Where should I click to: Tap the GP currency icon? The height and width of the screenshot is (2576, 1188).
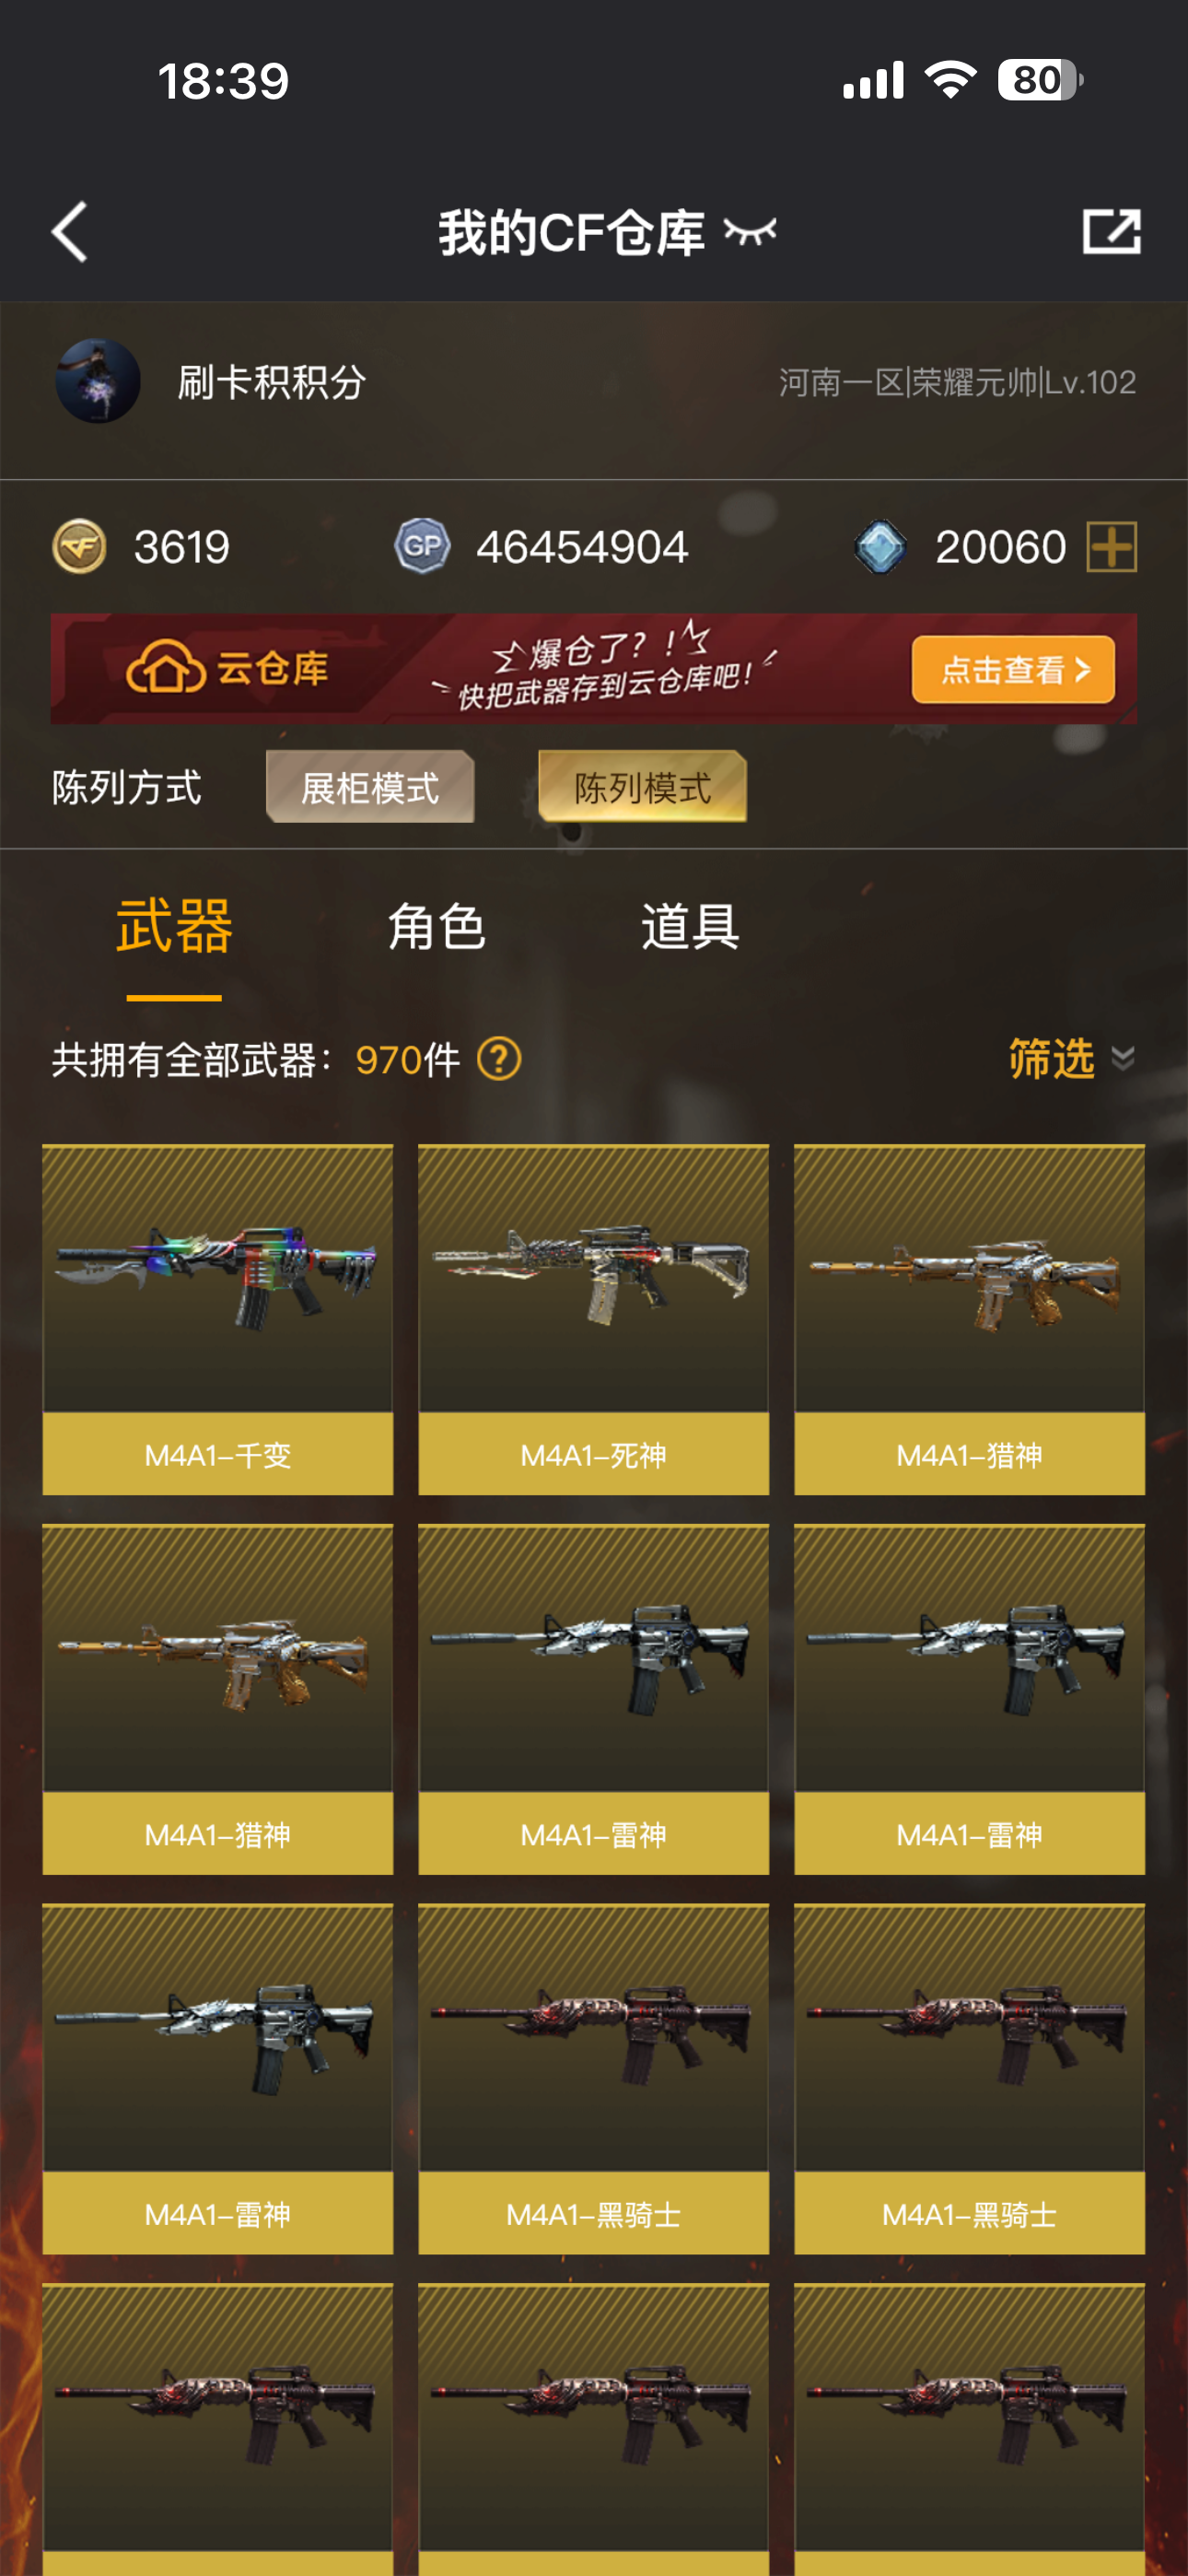click(x=422, y=546)
